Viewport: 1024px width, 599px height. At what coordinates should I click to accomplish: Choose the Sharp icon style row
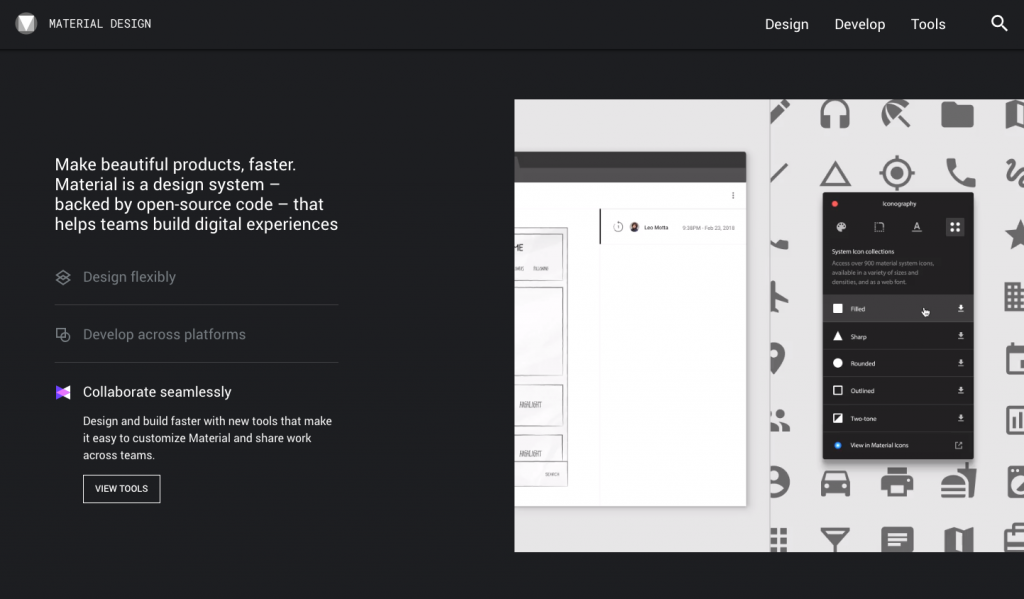tap(898, 336)
